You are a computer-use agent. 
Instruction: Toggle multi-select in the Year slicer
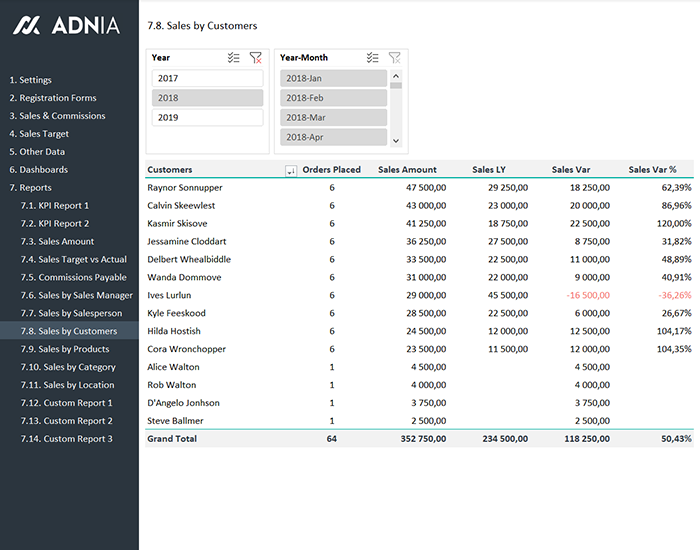[233, 58]
